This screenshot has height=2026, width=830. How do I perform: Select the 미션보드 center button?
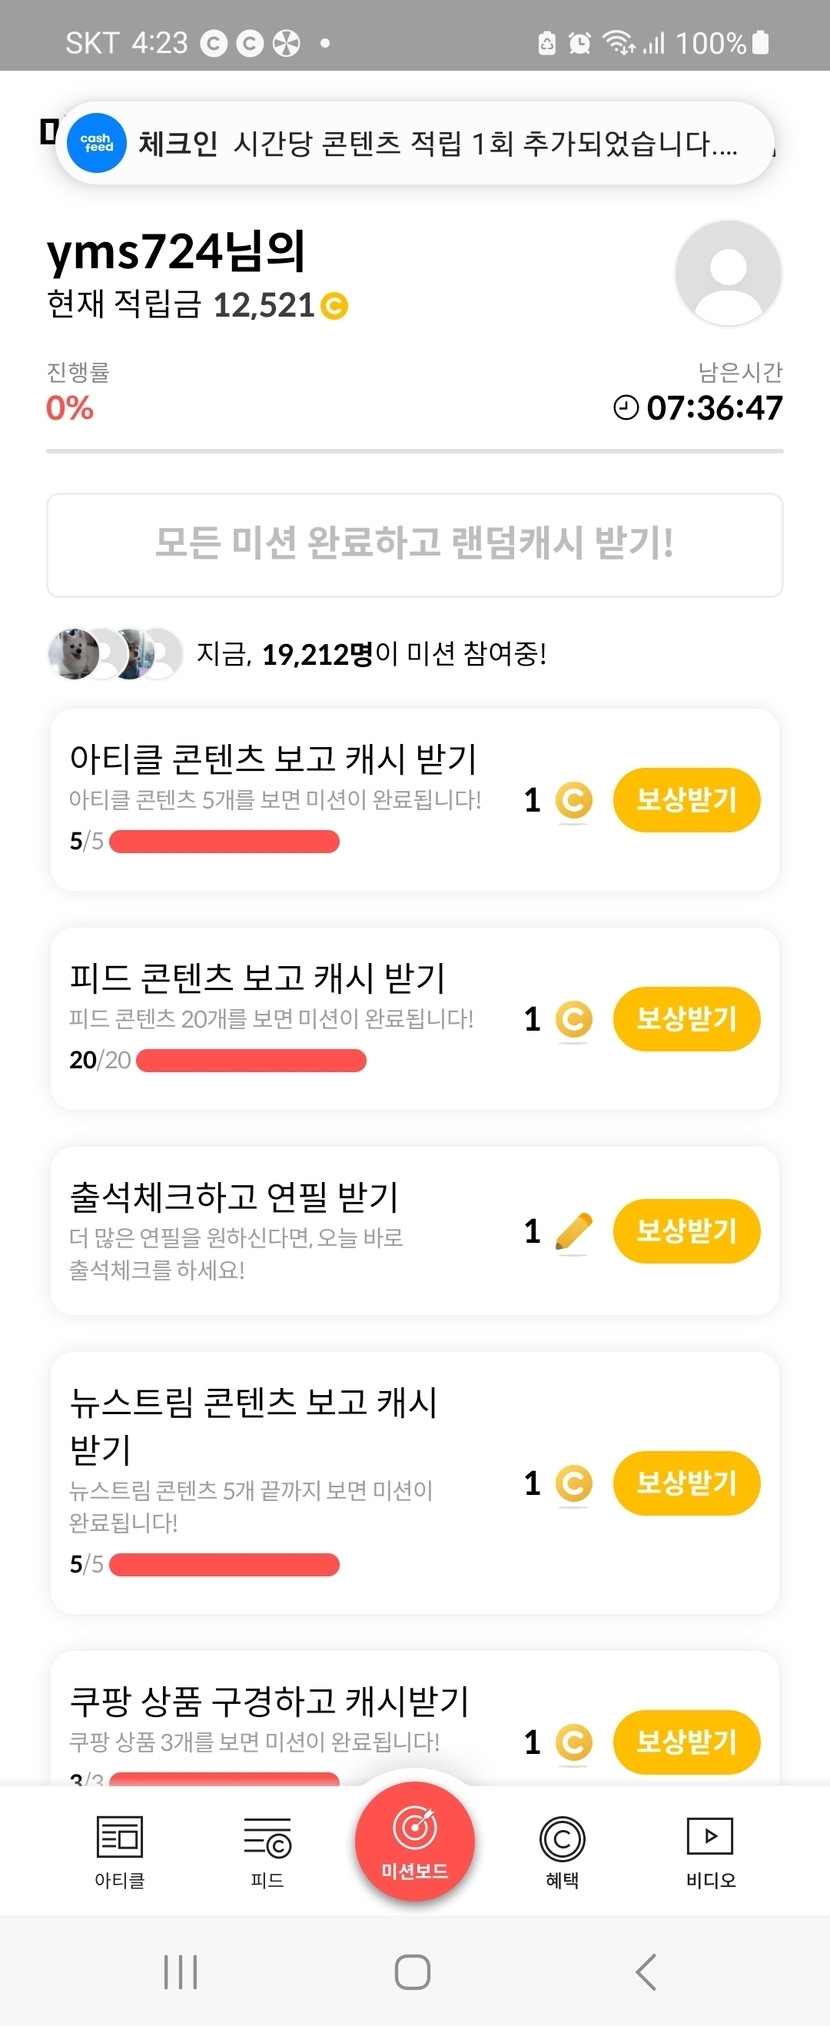[x=414, y=1841]
